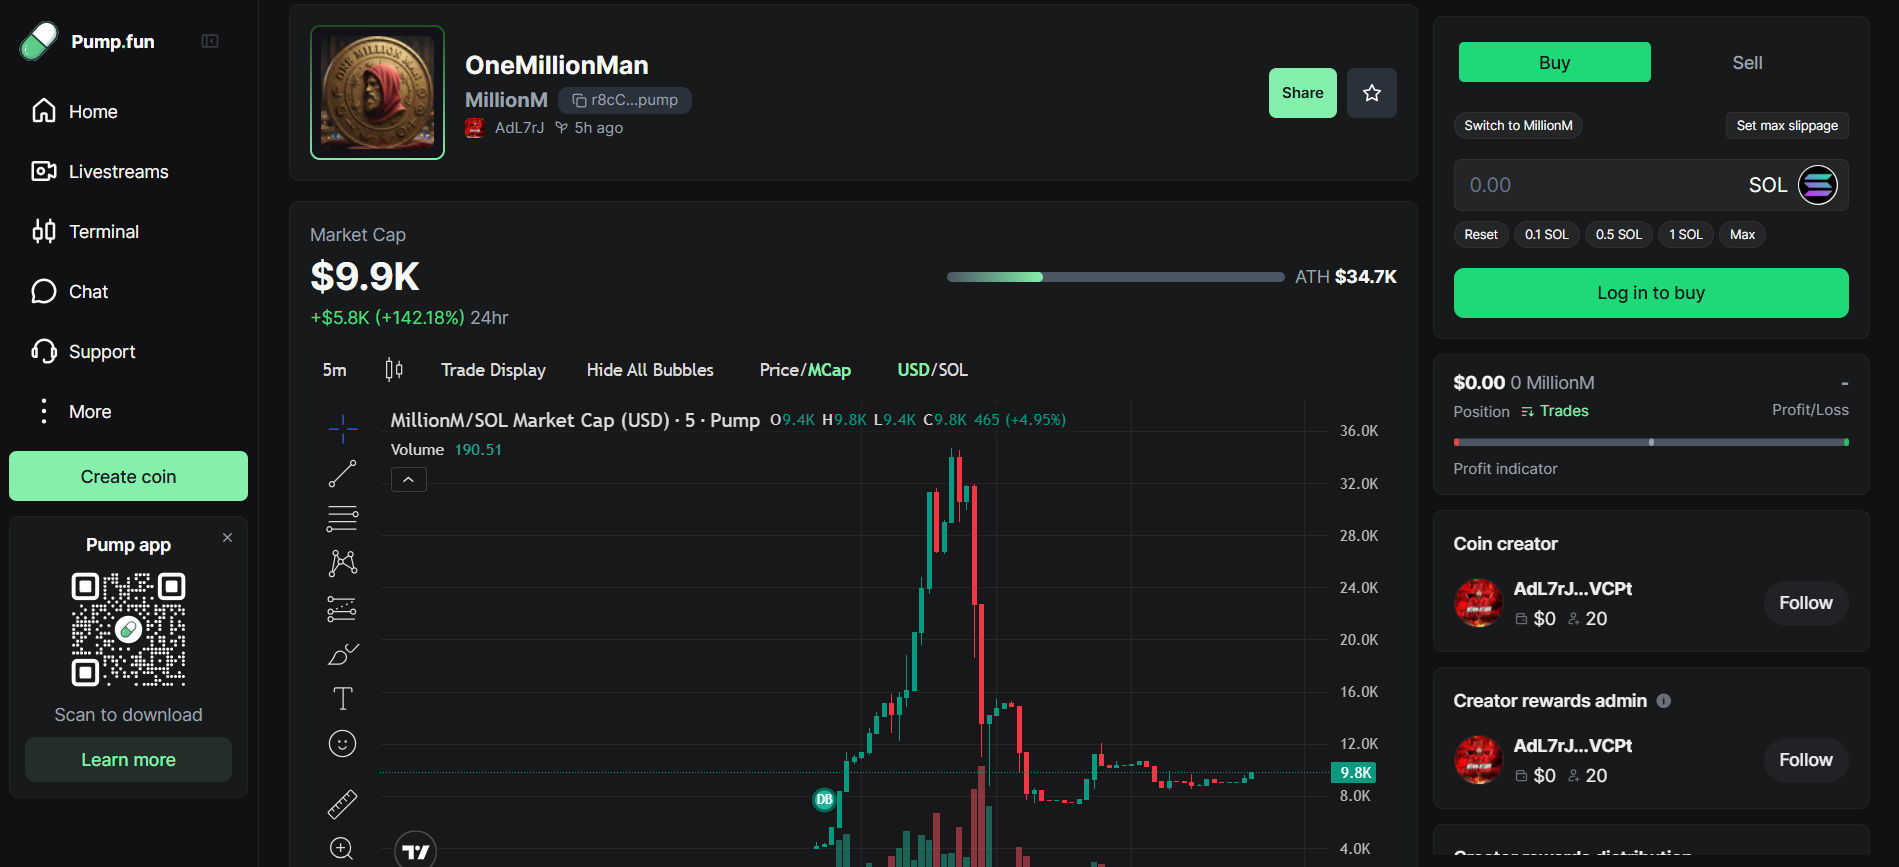This screenshot has height=867, width=1899.
Task: Toggle Hide All Bubbles
Action: pos(650,370)
